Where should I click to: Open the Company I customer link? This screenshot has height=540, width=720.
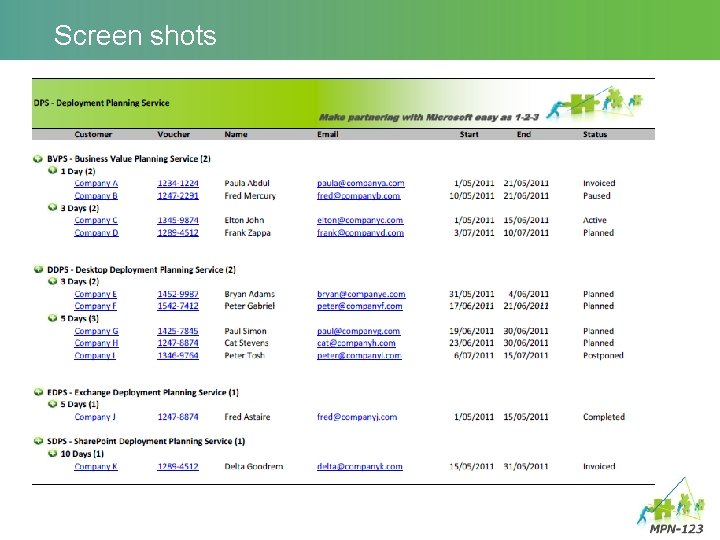point(95,355)
